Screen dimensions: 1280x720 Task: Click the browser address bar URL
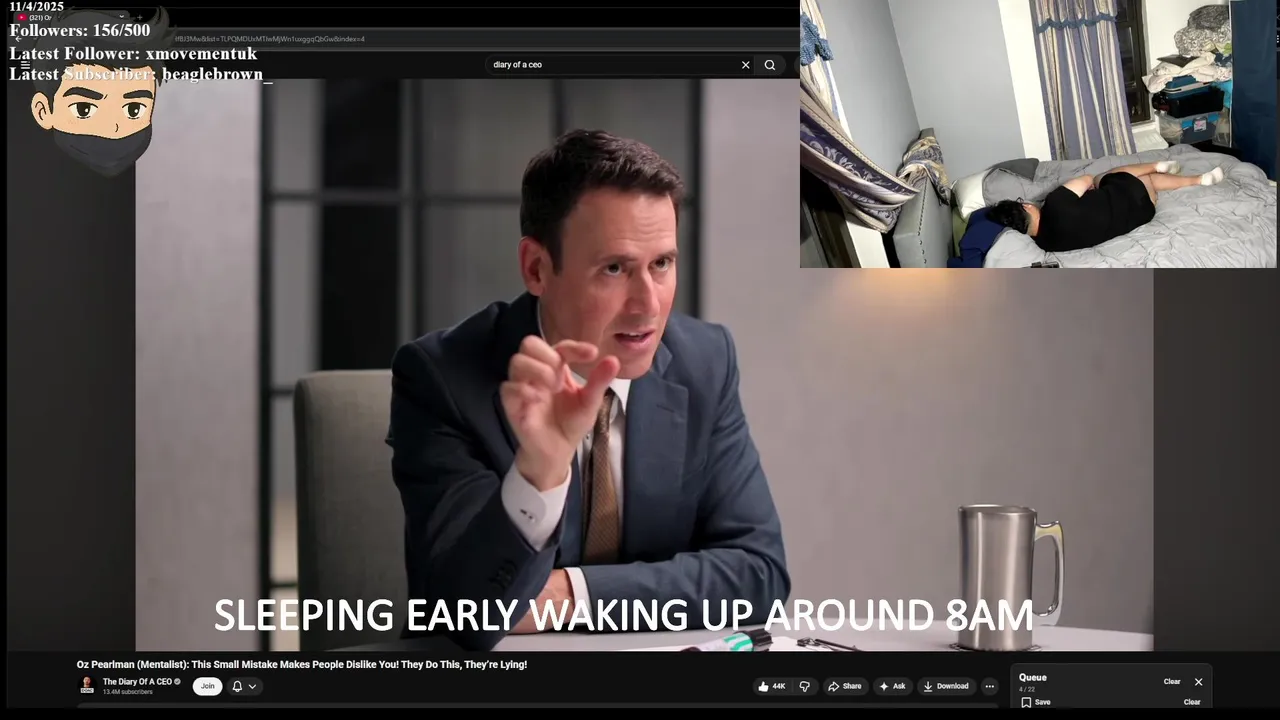[270, 39]
